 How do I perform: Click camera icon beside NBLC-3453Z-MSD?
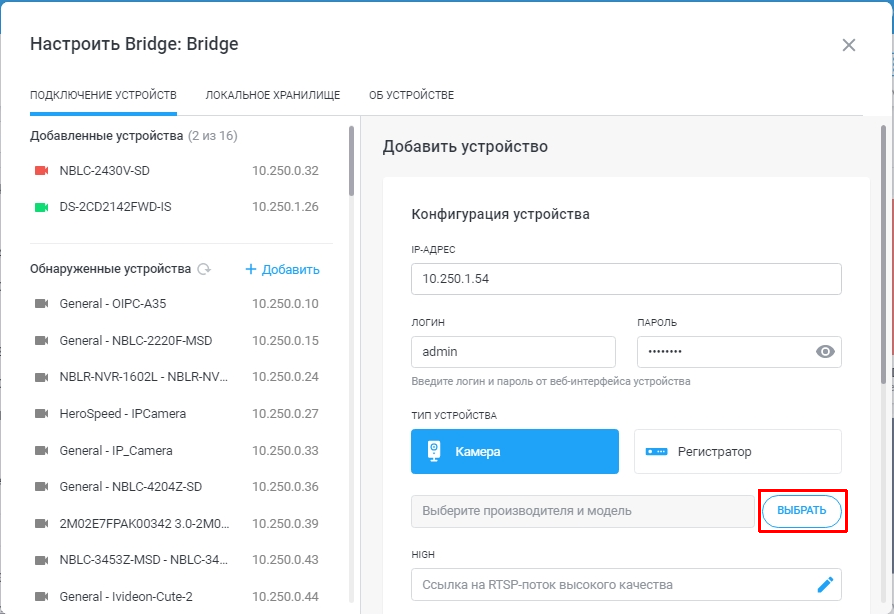tap(42, 560)
